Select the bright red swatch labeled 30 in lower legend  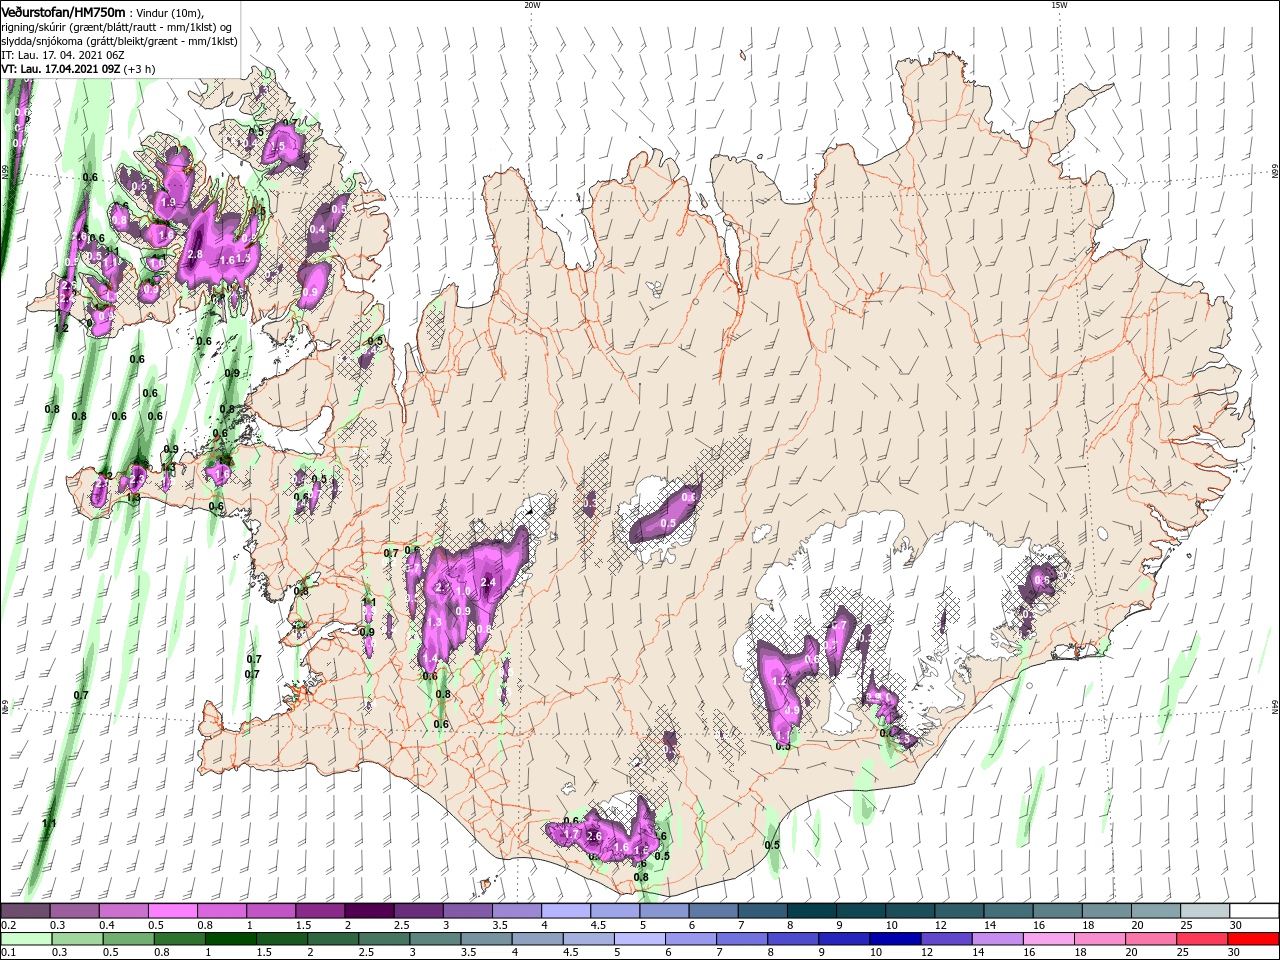point(1253,939)
